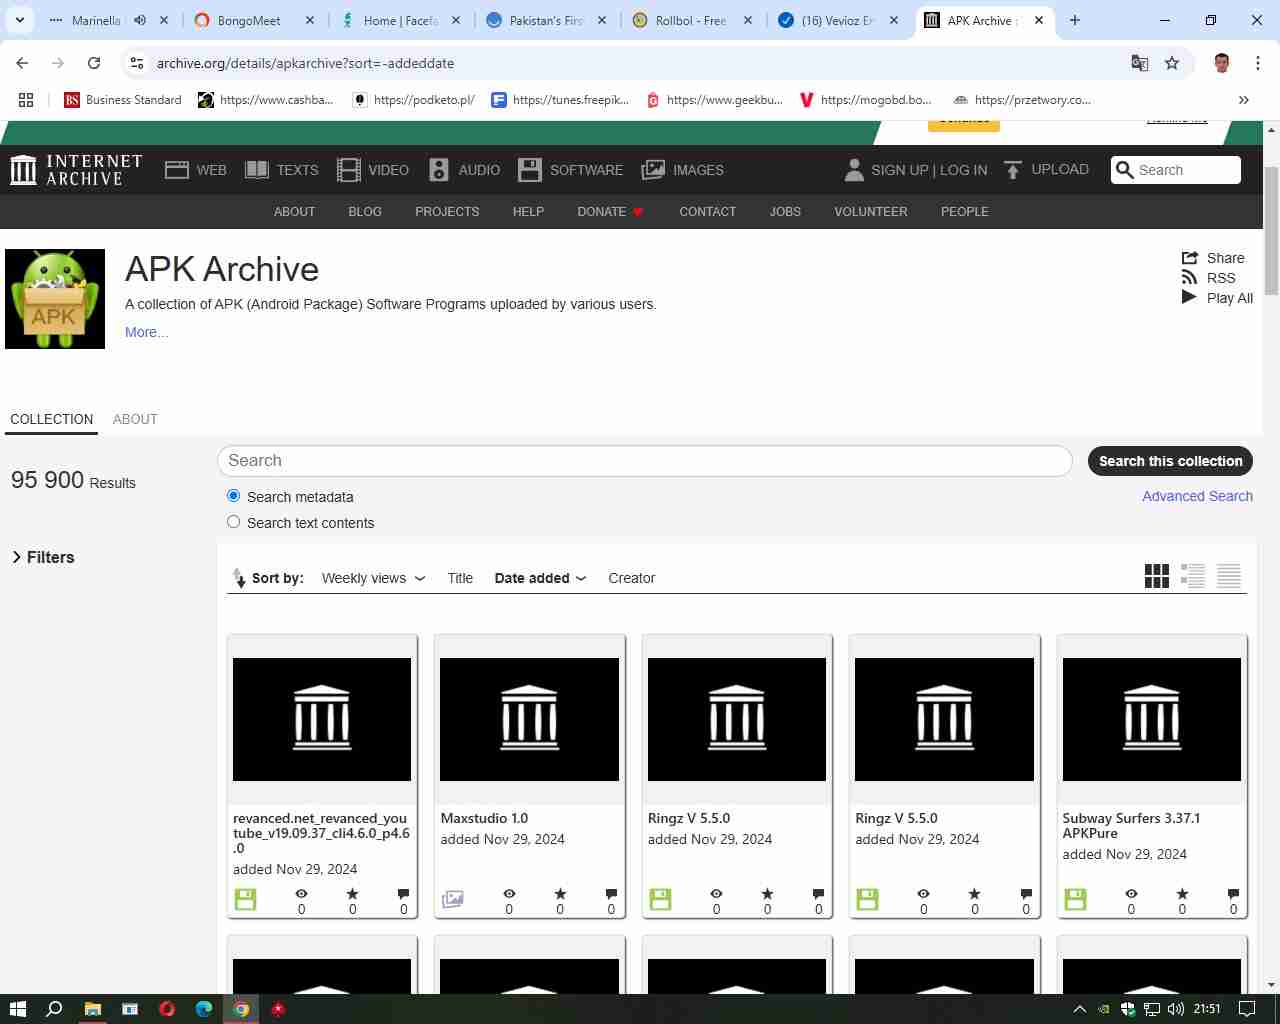The height and width of the screenshot is (1024, 1280).
Task: Open the Web section icon
Action: point(177,170)
